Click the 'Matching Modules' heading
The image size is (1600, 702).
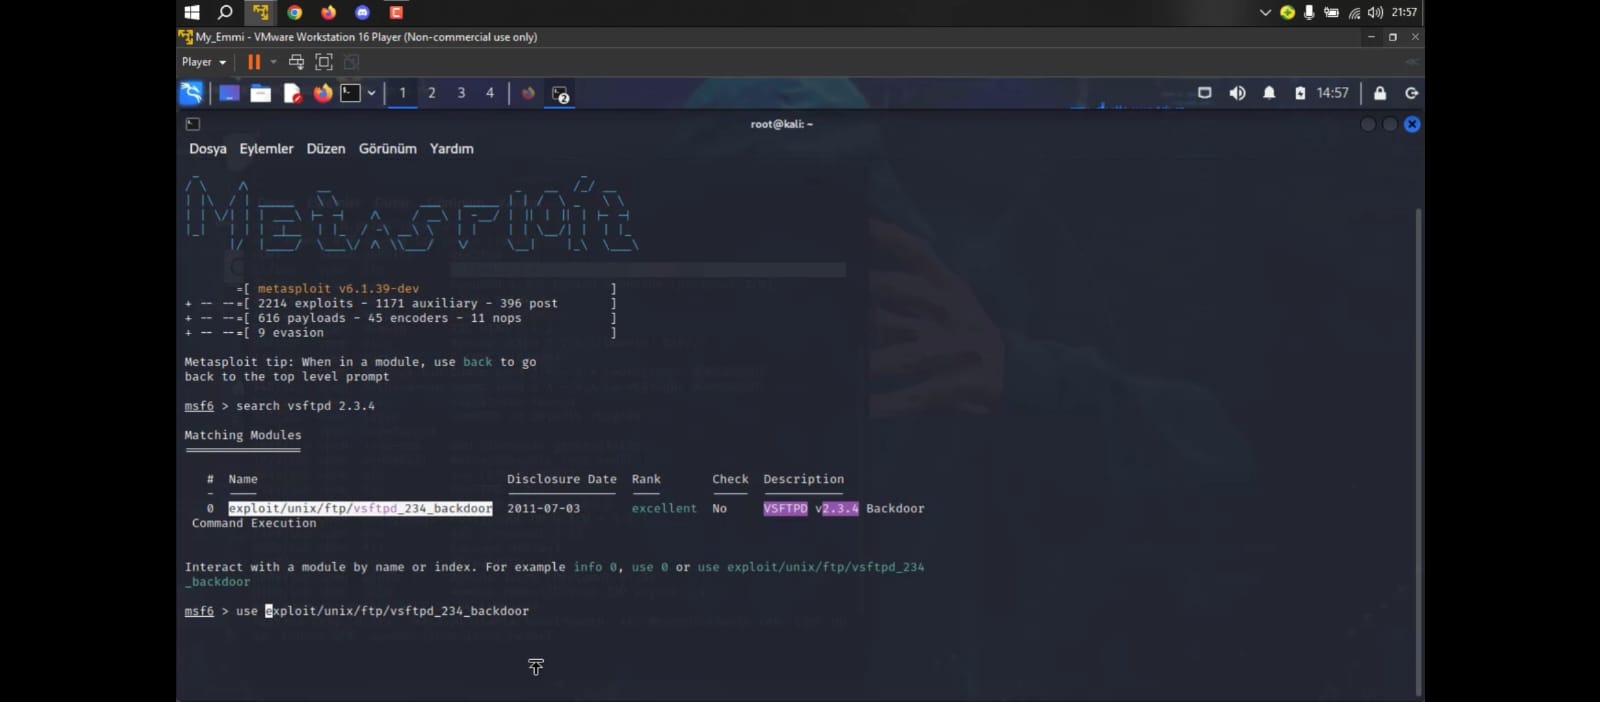pyautogui.click(x=243, y=435)
